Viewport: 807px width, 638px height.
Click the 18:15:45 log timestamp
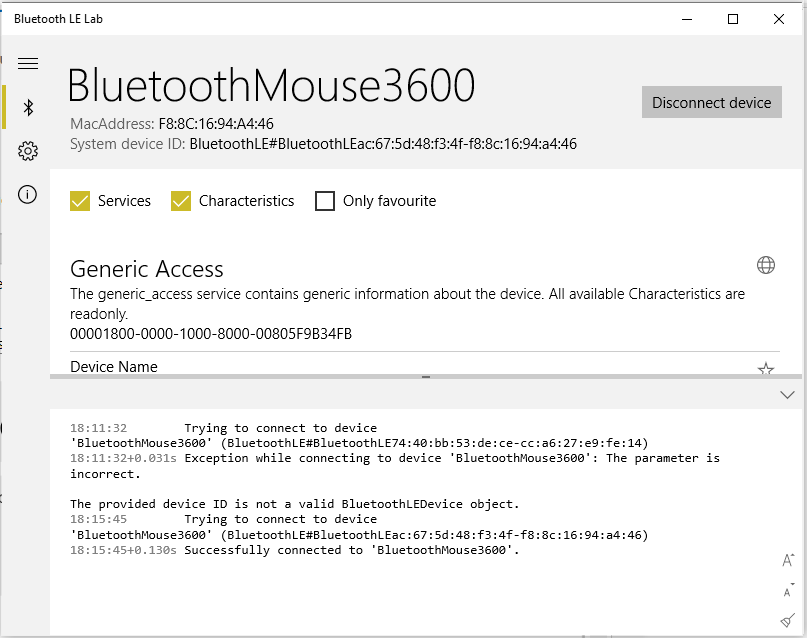(x=98, y=519)
